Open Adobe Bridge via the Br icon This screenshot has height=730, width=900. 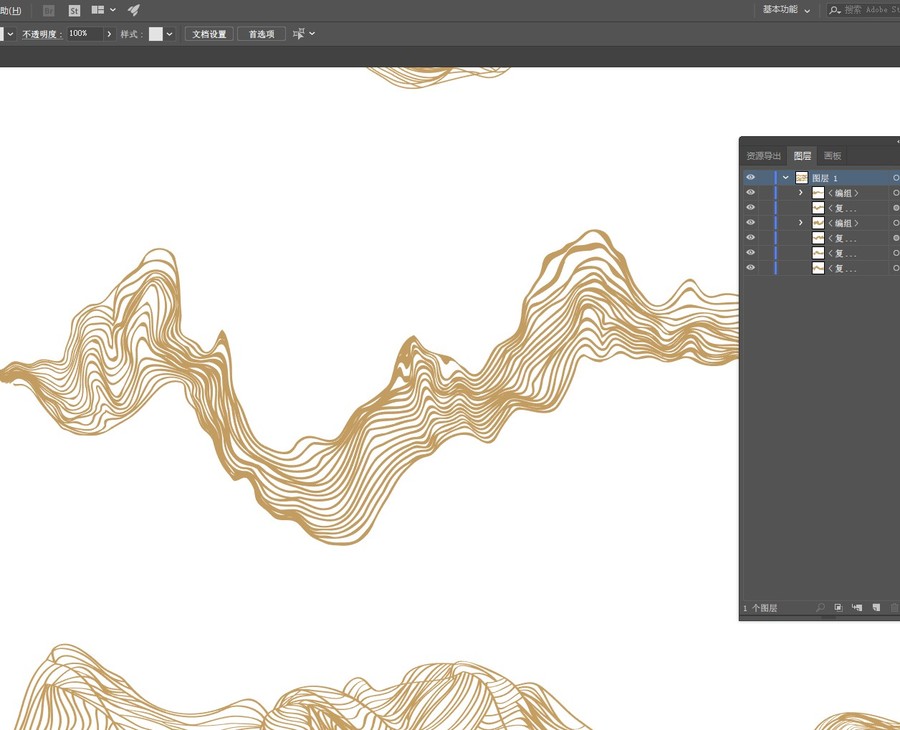point(49,10)
